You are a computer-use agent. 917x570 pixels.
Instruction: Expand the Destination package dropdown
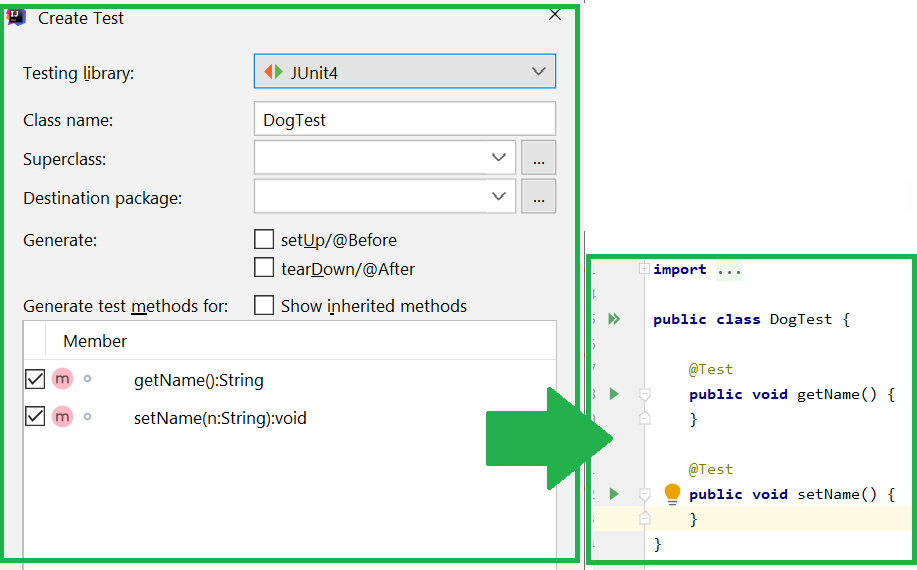499,197
